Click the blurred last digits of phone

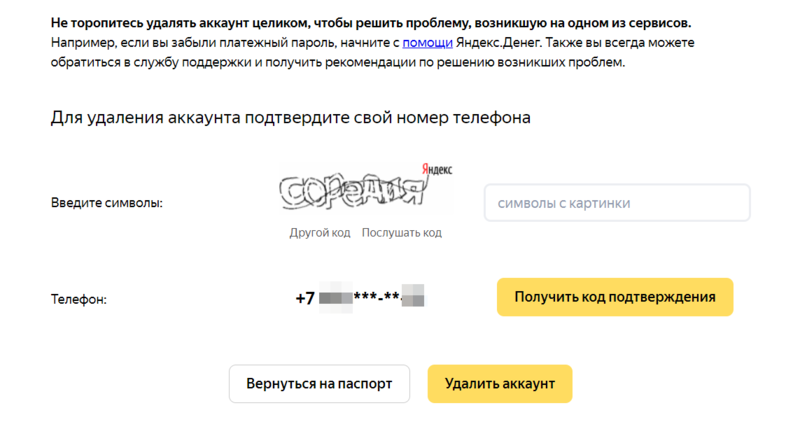(413, 296)
